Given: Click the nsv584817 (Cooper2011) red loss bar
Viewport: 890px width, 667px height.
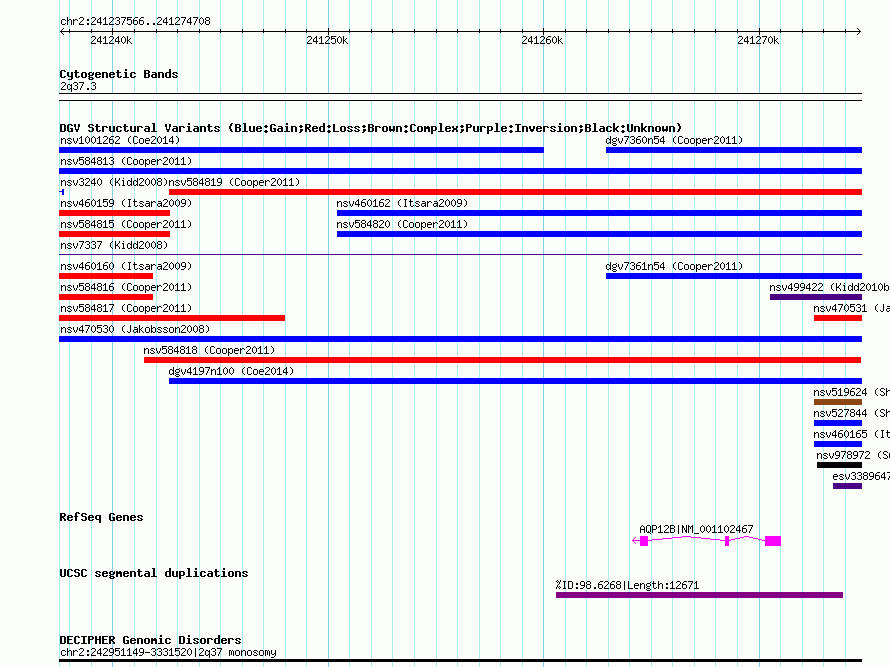Looking at the screenshot, I should (x=172, y=318).
